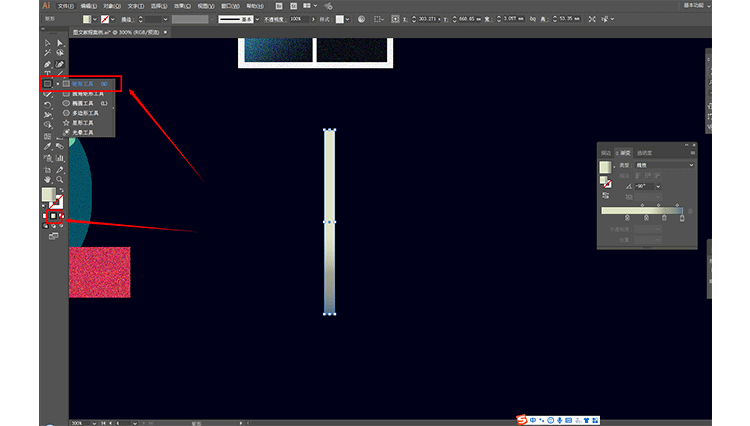Image resolution: width=750 pixels, height=426 pixels.
Task: Click the pink textured rectangle on canvas
Action: [x=99, y=272]
